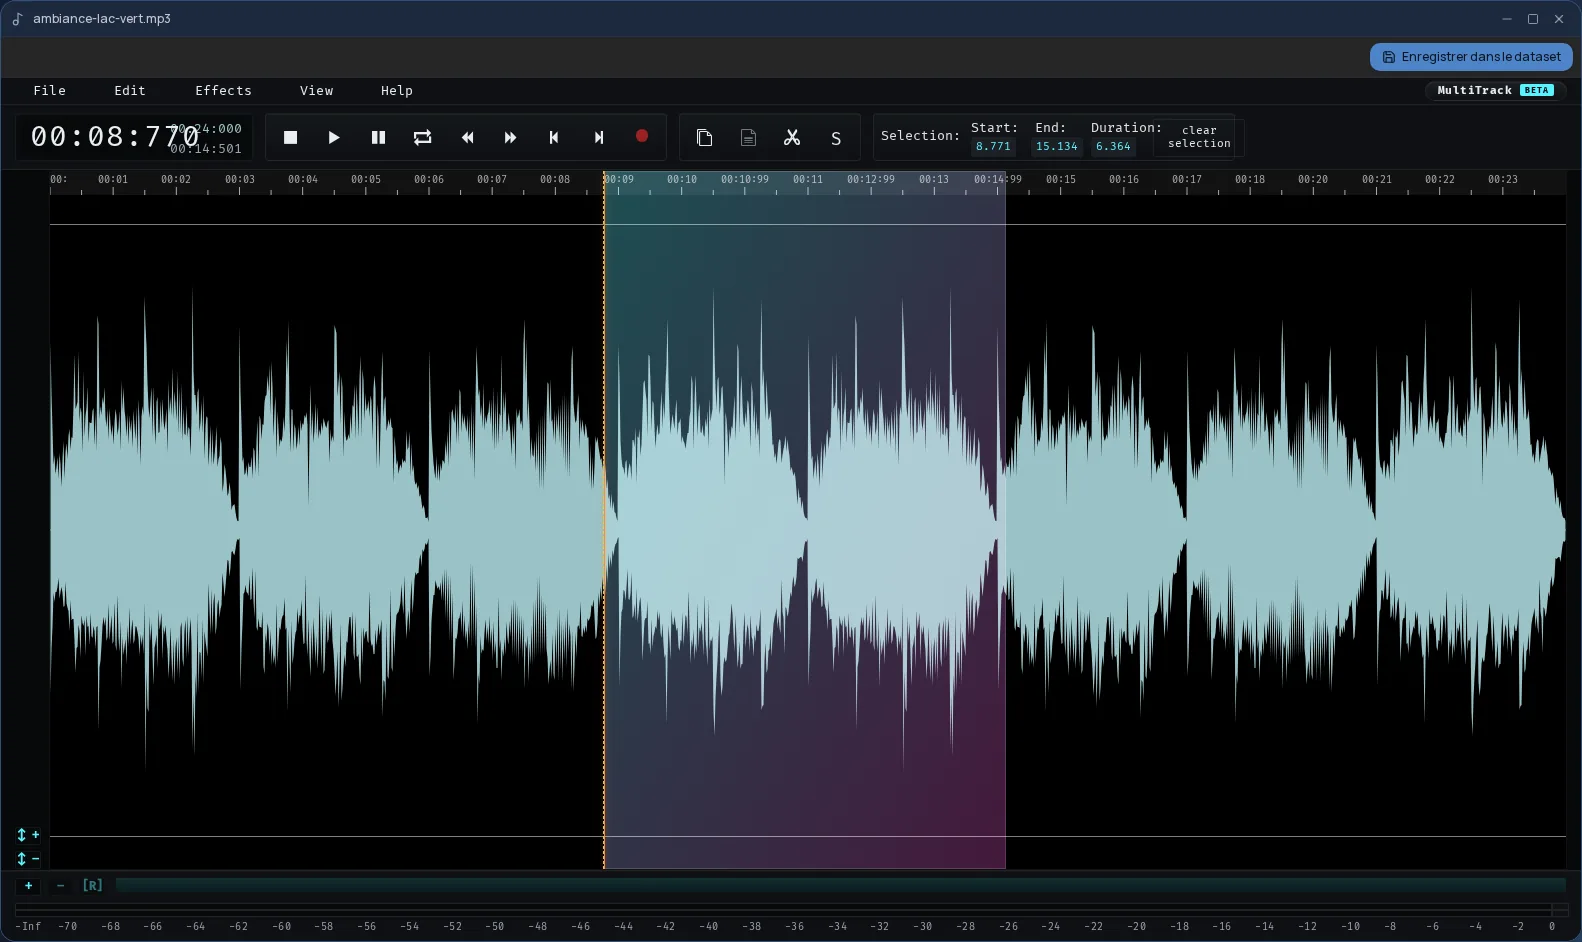1582x942 pixels.
Task: Cut the selection with the scissors icon
Action: point(792,137)
